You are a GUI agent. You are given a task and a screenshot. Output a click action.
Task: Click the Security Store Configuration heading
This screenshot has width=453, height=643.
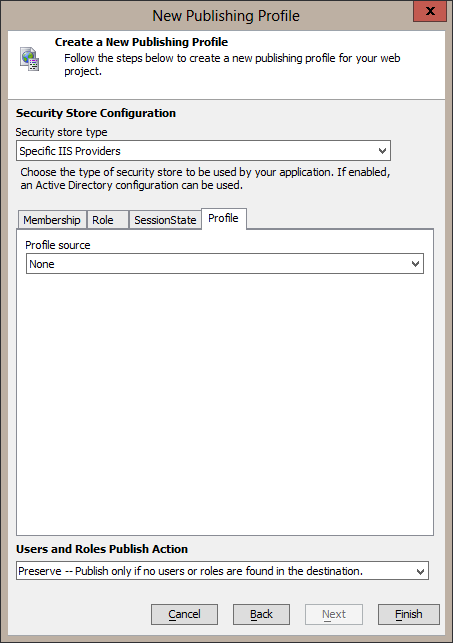pos(96,113)
